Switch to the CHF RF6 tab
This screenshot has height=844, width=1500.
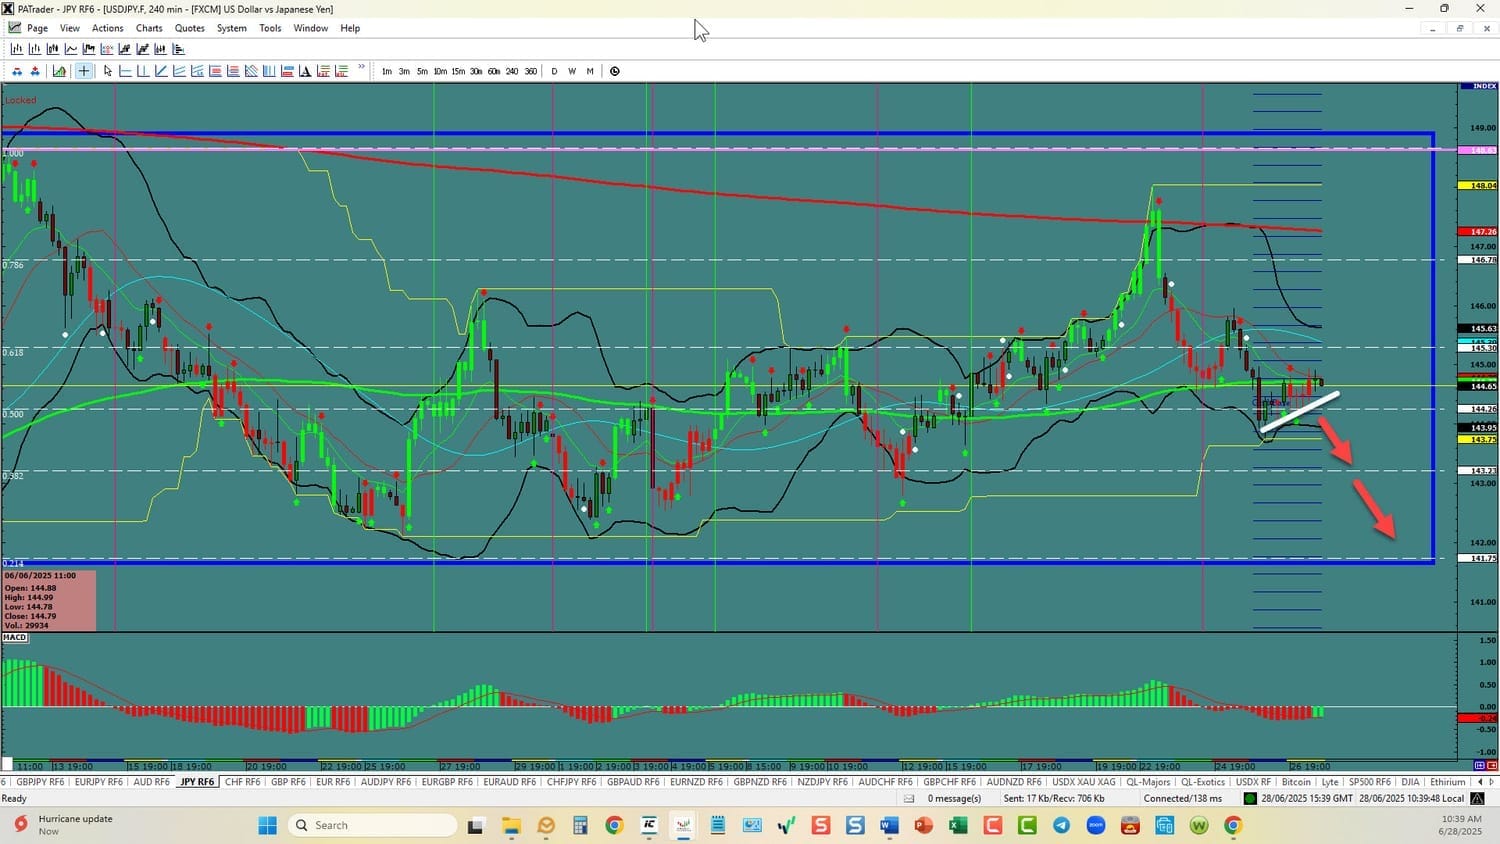point(242,782)
